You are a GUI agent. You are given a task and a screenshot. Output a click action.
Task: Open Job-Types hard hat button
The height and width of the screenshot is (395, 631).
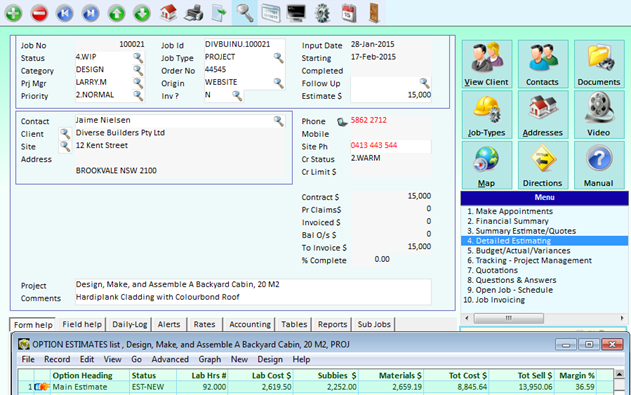(x=487, y=115)
